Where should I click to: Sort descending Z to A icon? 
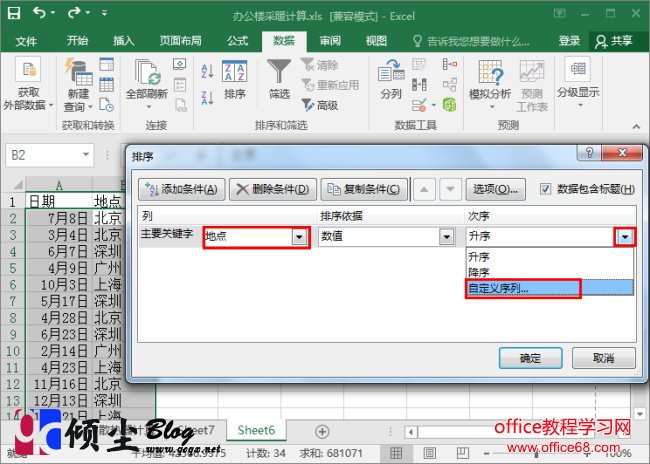[x=207, y=98]
